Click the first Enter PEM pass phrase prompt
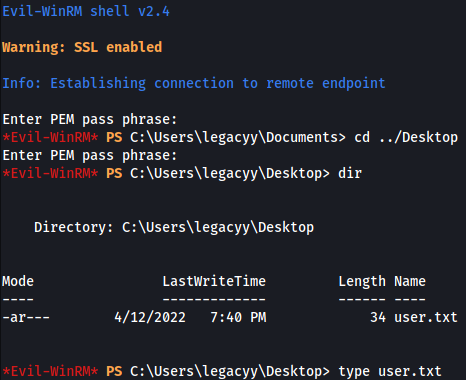Screen dimensions: 466x380 point(90,119)
